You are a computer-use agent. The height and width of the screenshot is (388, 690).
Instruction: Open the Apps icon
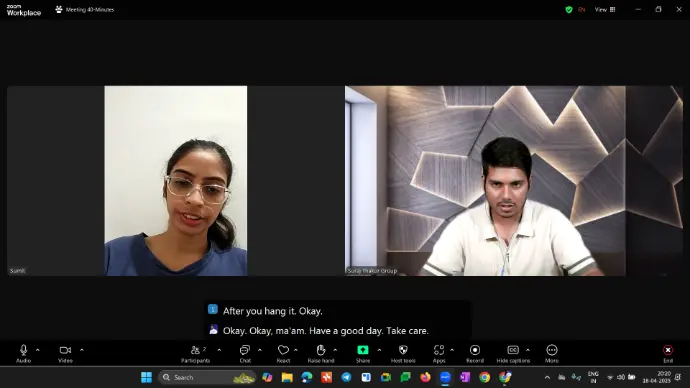point(439,350)
